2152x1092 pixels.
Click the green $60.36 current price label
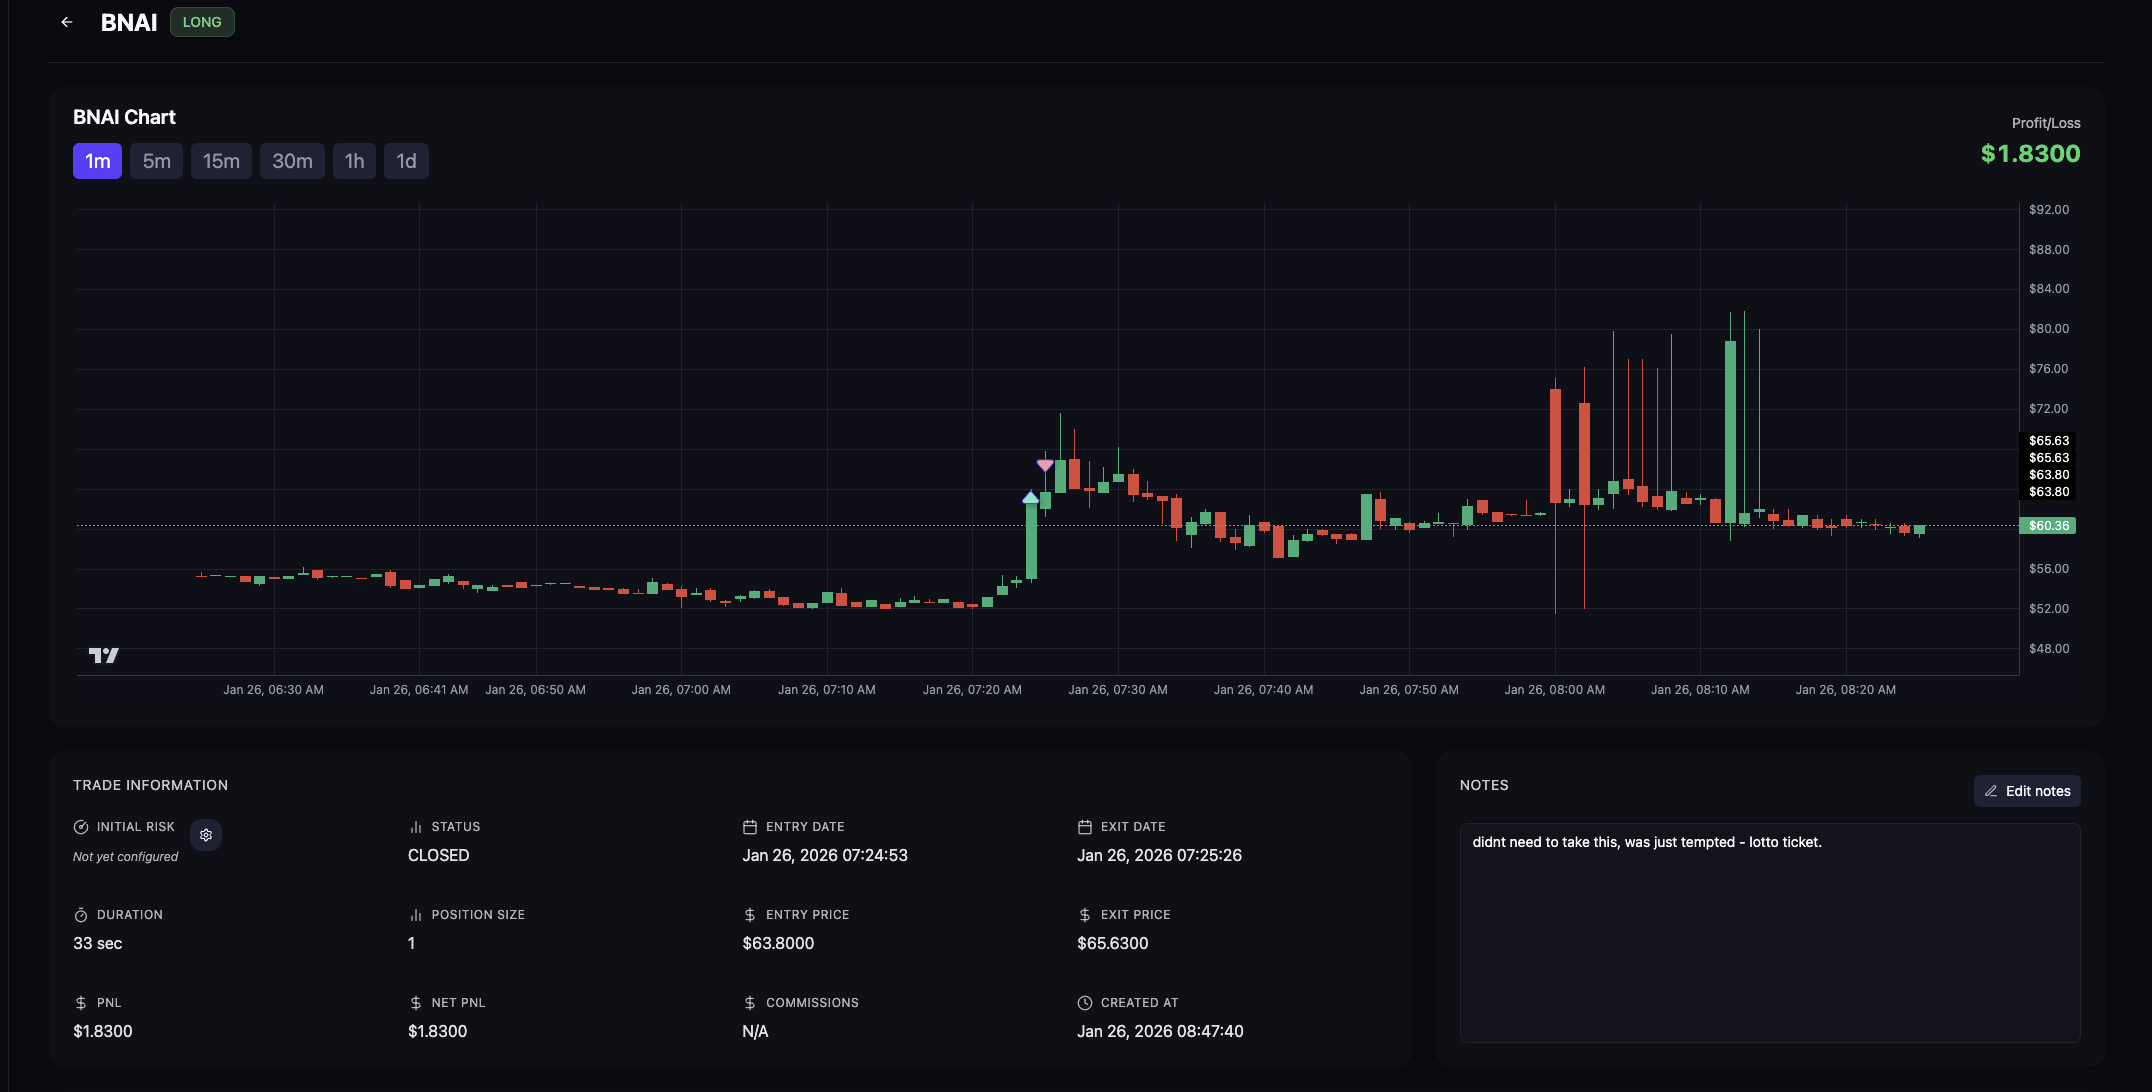tap(2047, 526)
